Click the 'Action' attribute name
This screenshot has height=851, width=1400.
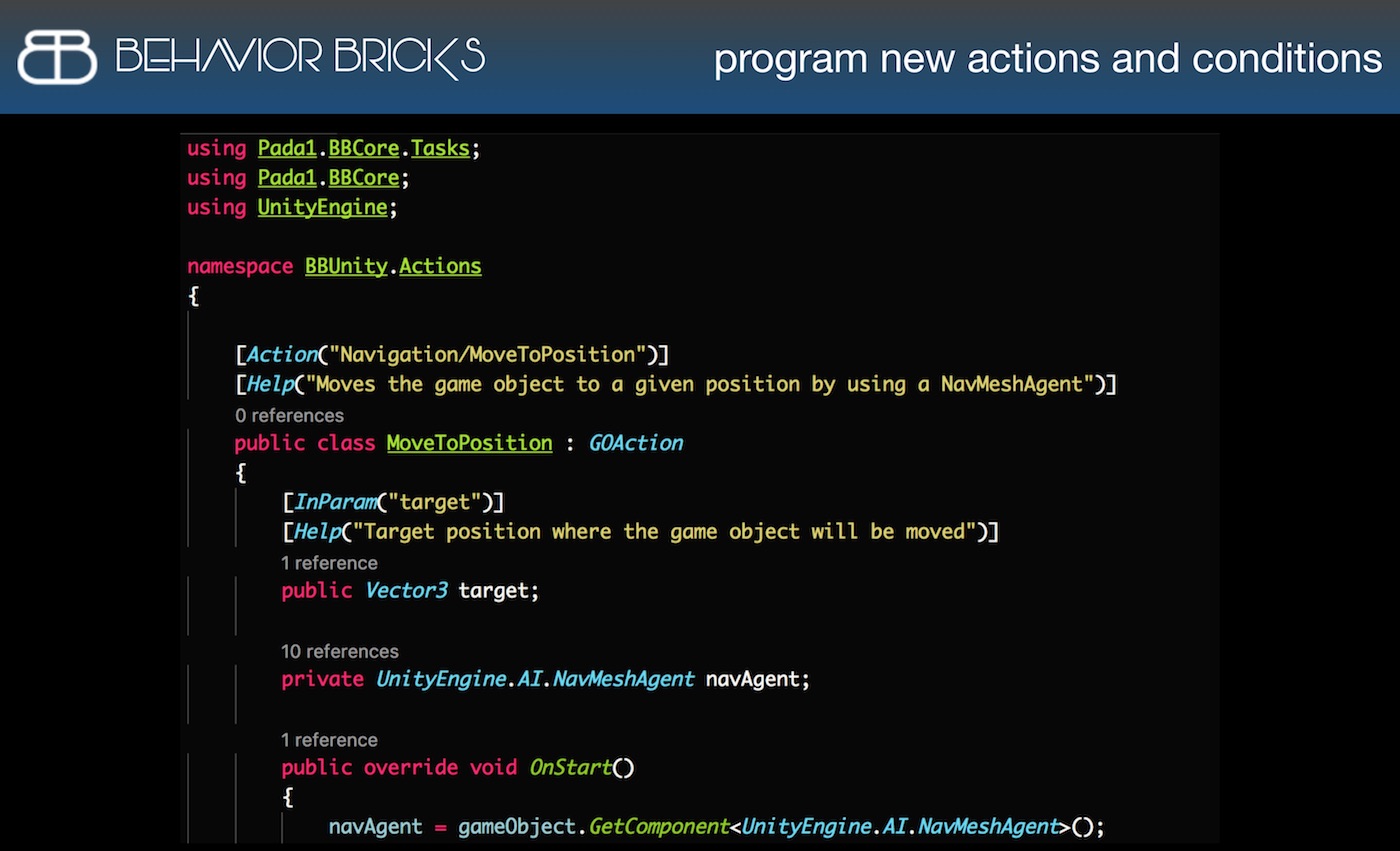pyautogui.click(x=281, y=354)
